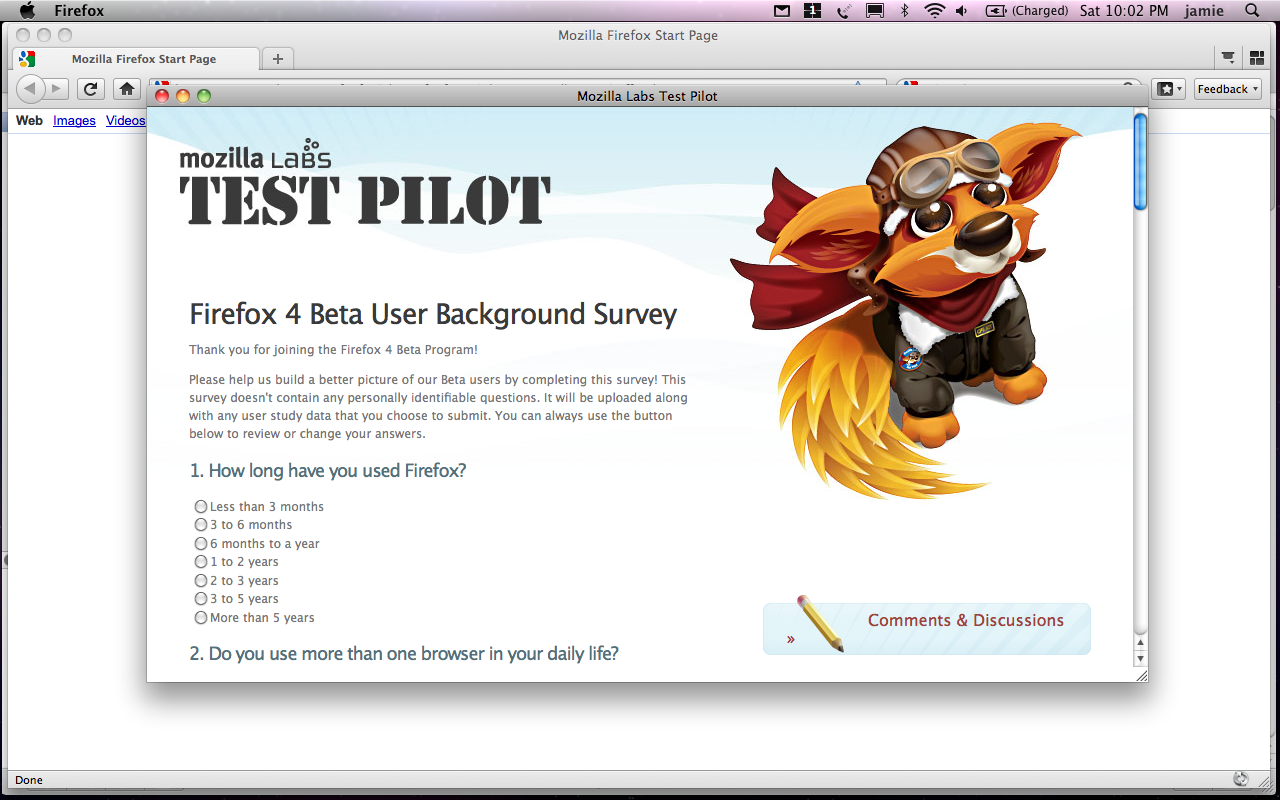Click the "2. Do you use more than one browser" question

404,654
